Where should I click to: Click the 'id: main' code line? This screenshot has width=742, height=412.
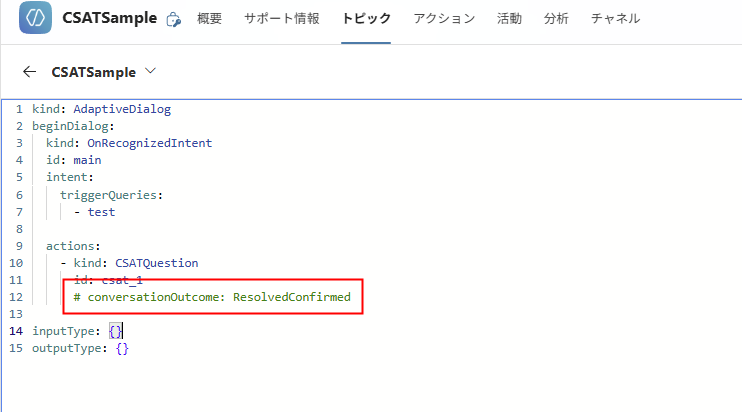point(73,160)
